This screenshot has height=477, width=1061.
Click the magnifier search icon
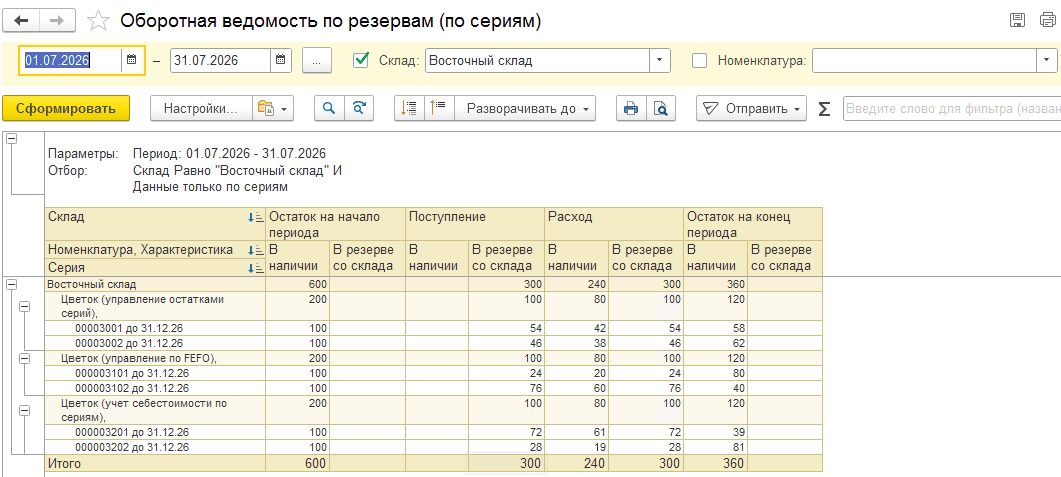pyautogui.click(x=330, y=108)
